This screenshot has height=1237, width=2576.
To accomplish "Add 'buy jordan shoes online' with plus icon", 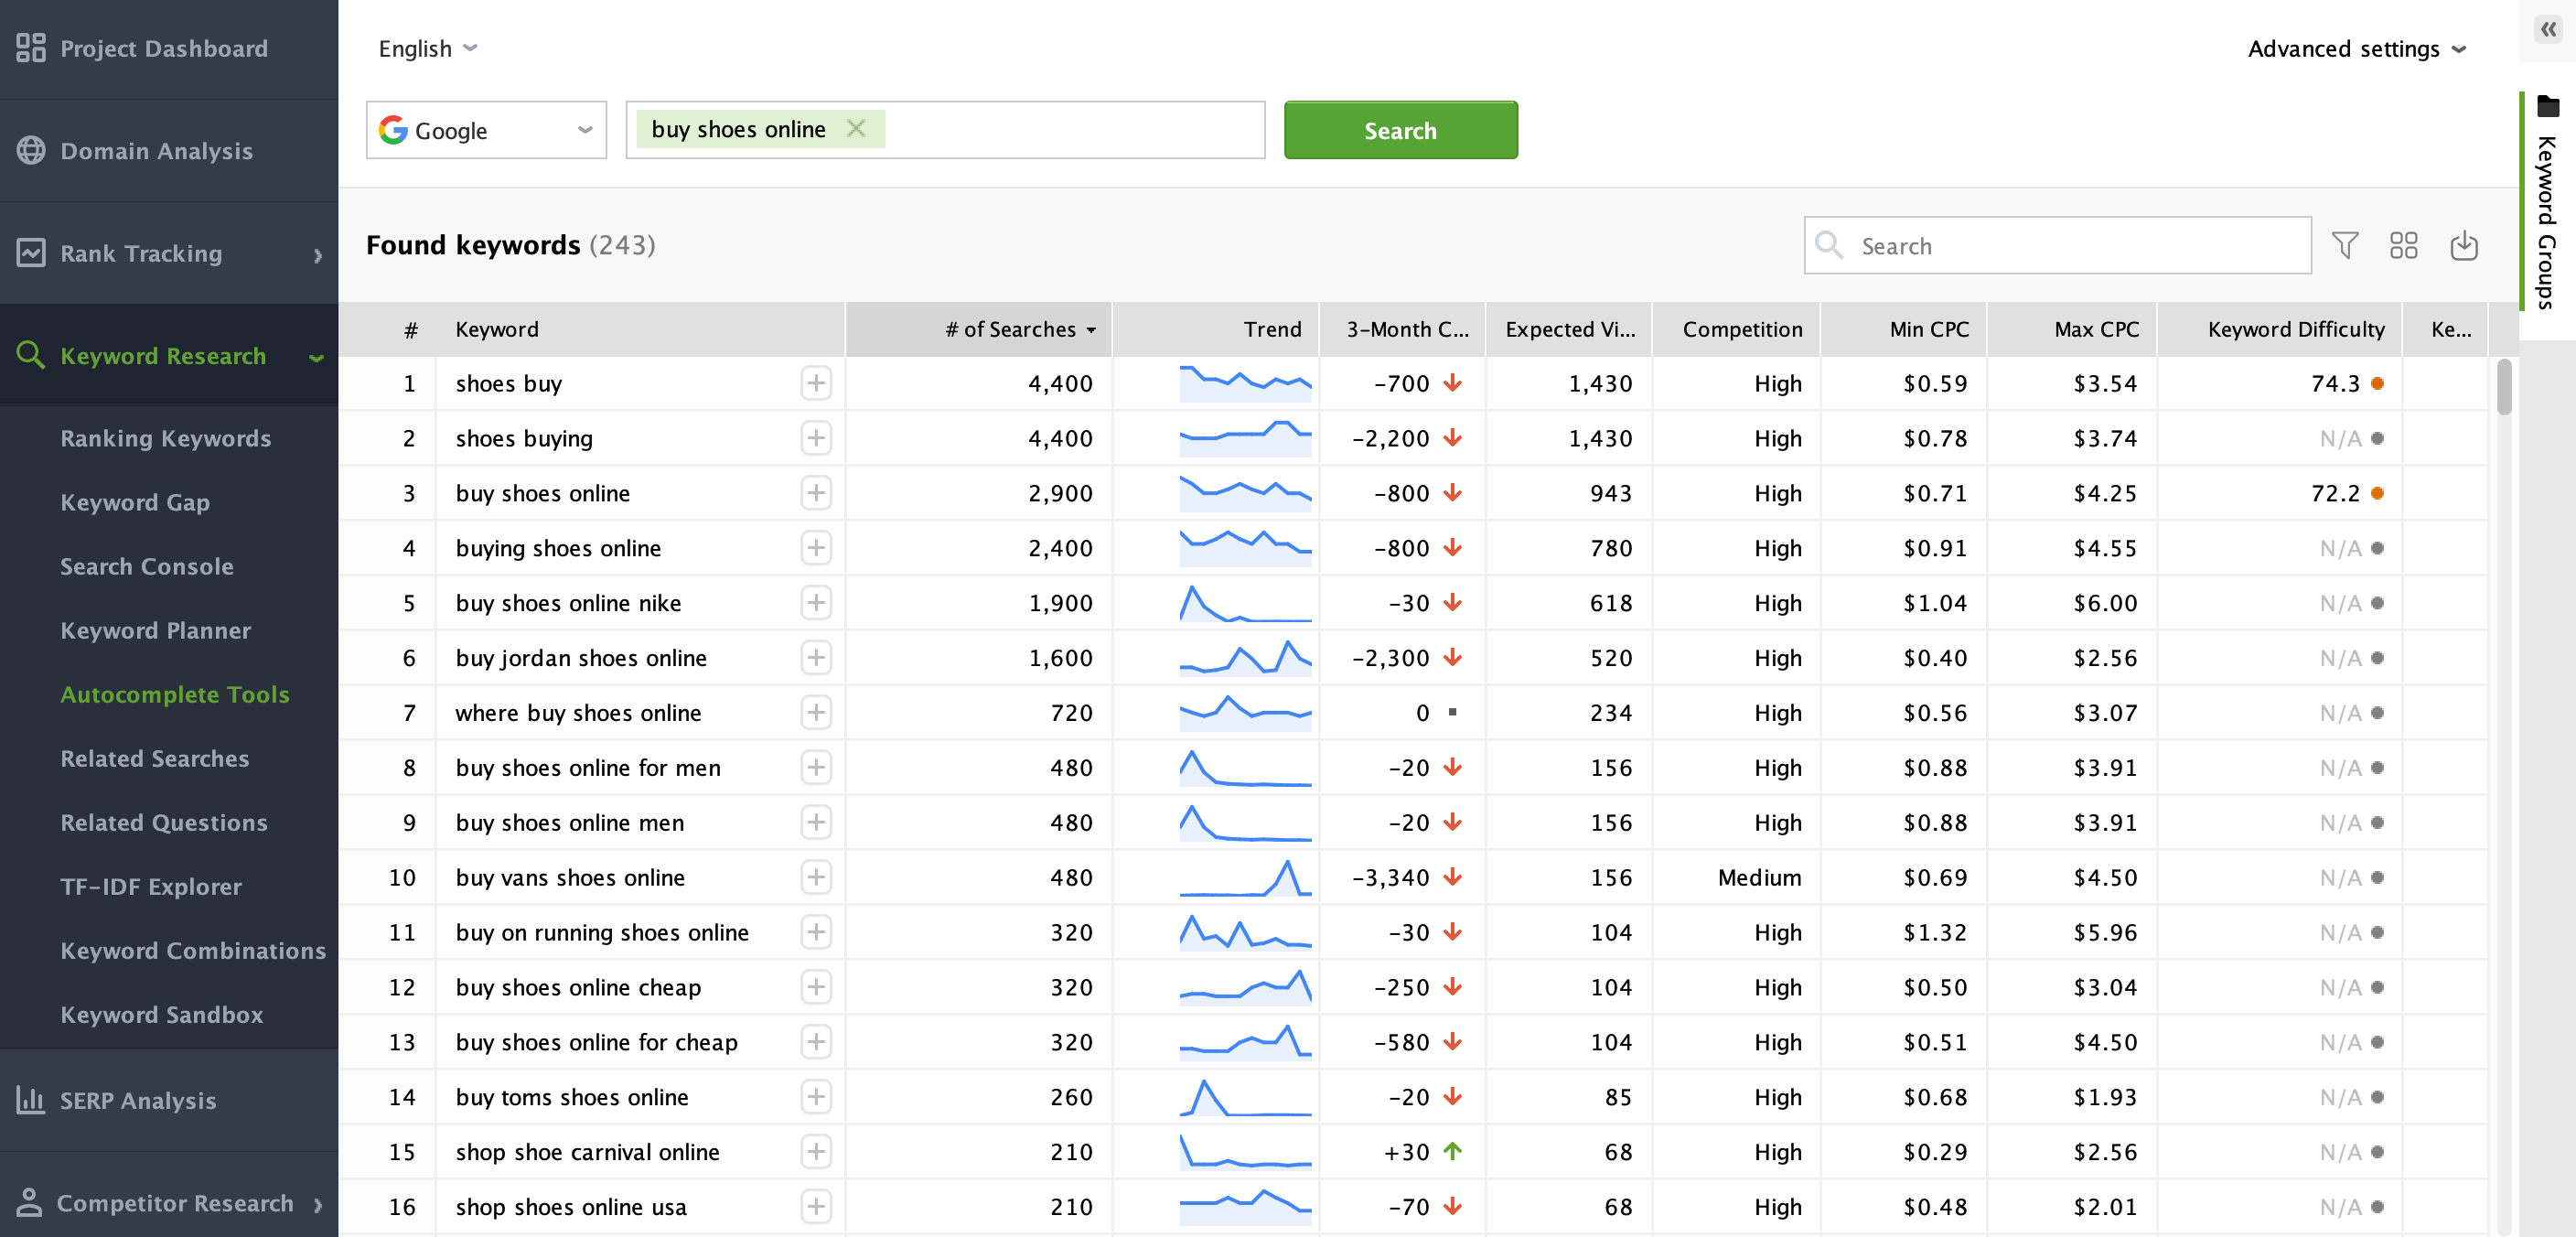I will 816,658.
